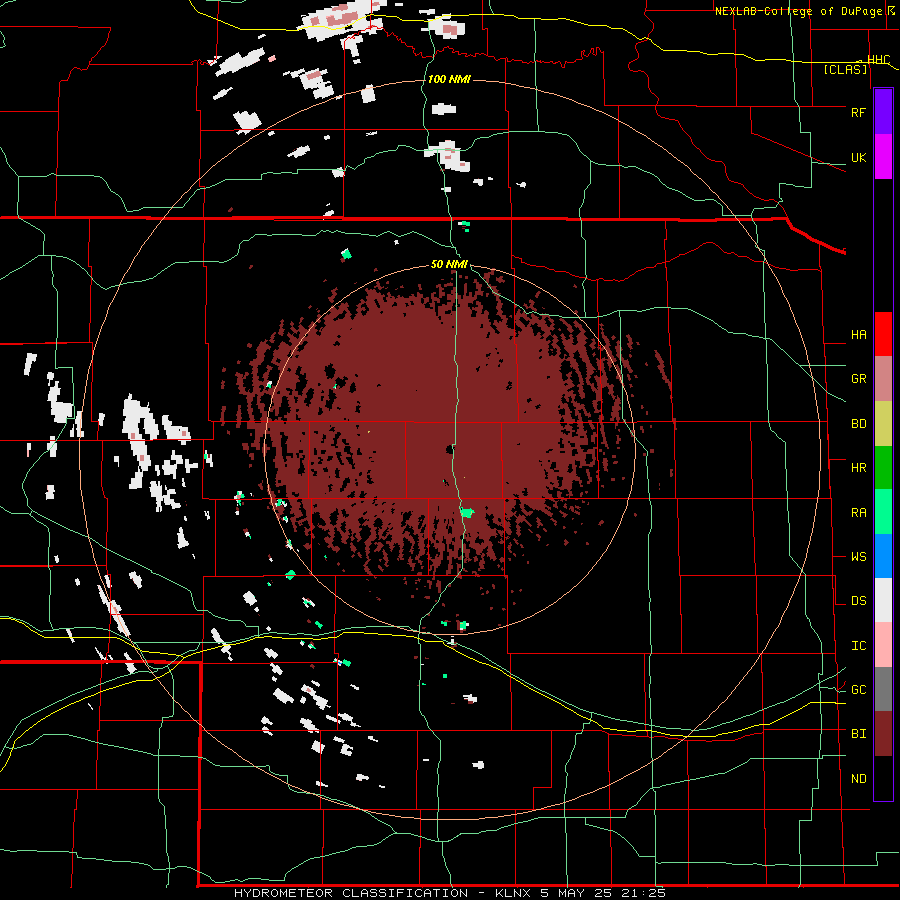Select the GR legend color block
Screen dimensions: 900x900
(x=883, y=379)
